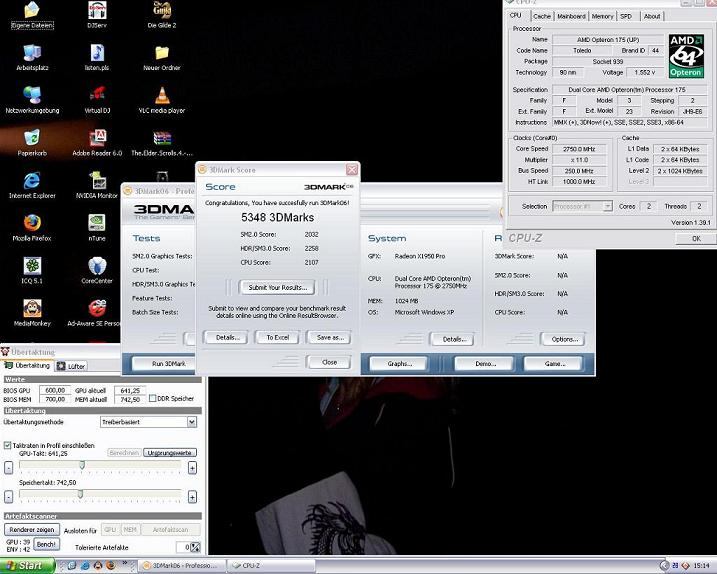
Task: Switch to the CPU-Z taskbar button
Action: [271, 566]
